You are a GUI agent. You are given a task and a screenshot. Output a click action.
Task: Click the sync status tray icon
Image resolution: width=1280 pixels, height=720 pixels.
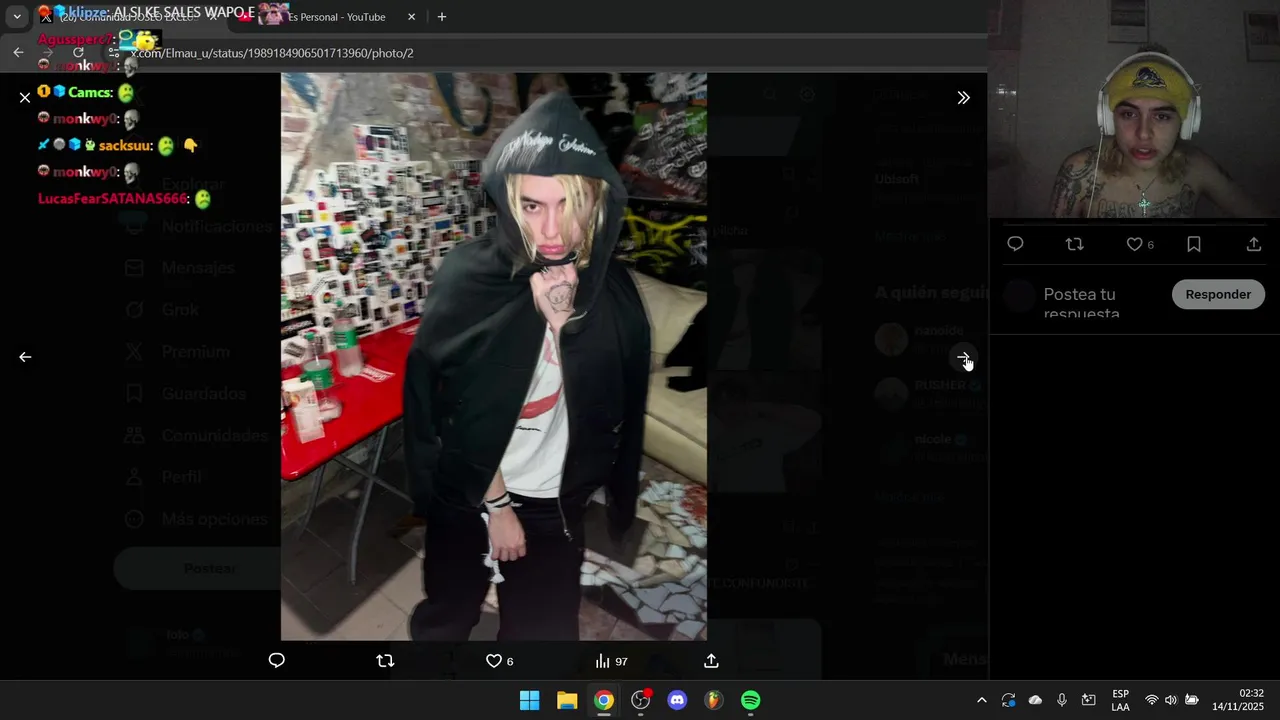1008,700
